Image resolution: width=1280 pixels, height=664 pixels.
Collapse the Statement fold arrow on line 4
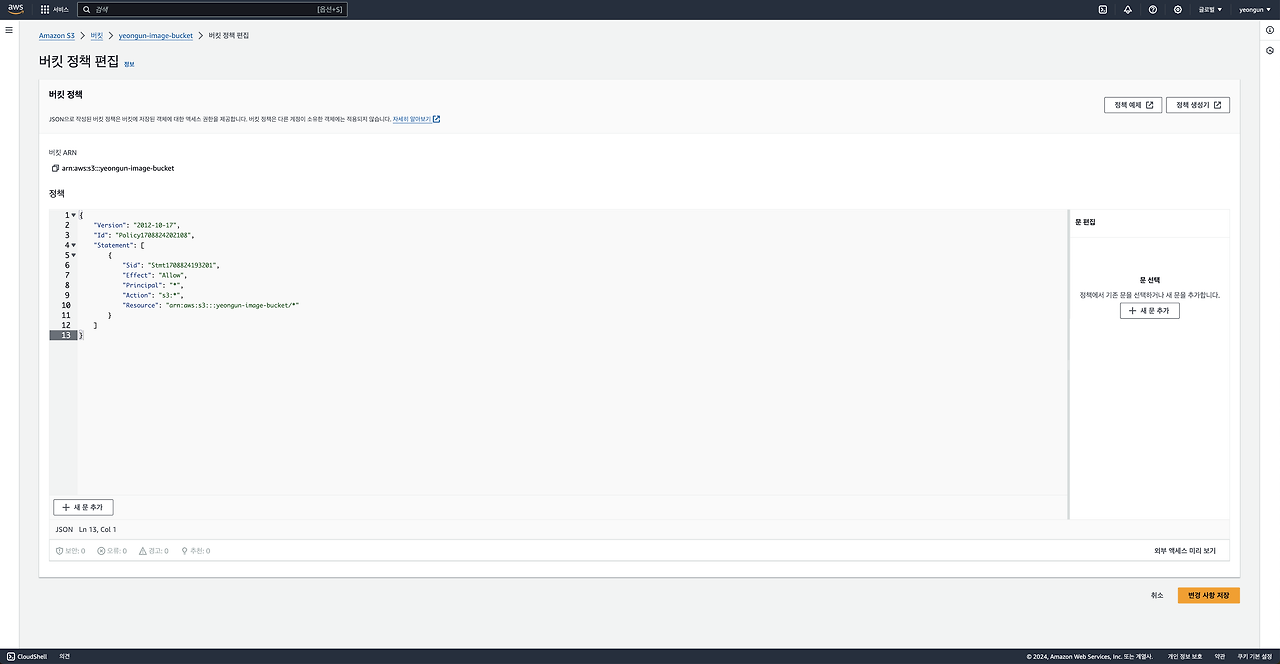[73, 245]
